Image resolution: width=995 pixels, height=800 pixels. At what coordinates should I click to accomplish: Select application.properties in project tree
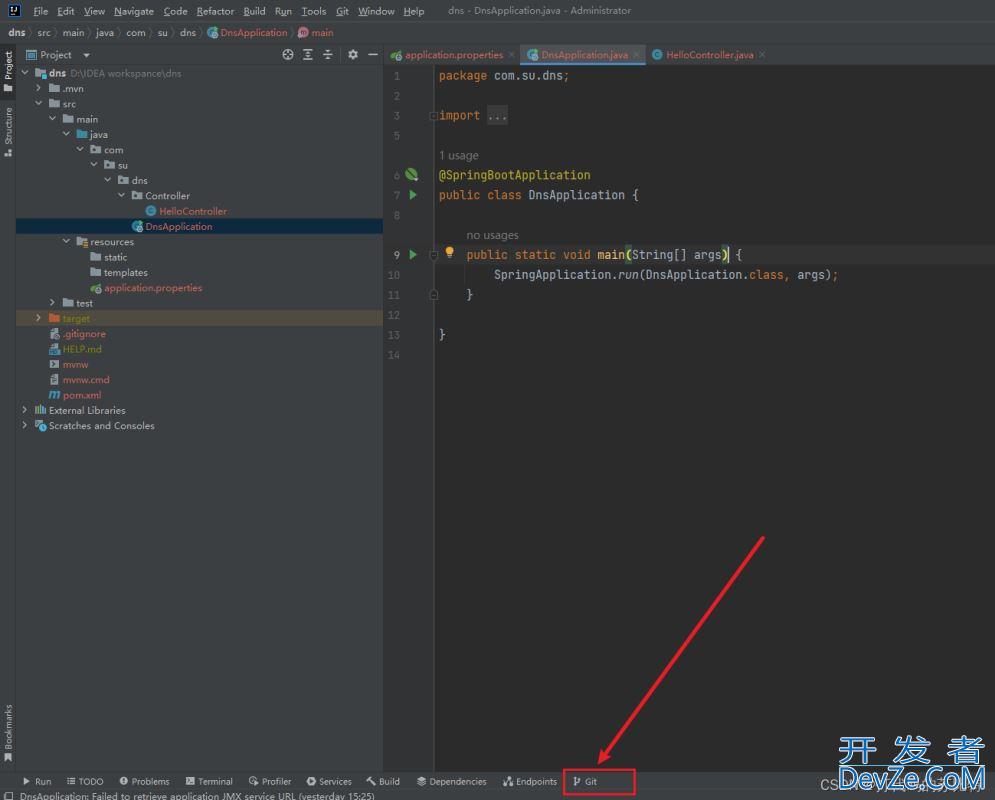coord(153,288)
